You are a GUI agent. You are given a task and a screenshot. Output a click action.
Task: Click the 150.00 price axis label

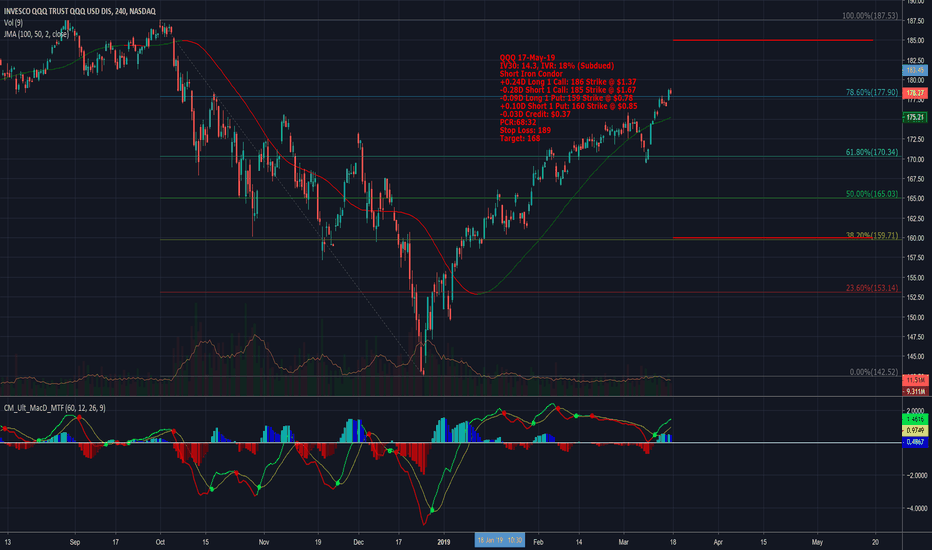pos(915,317)
